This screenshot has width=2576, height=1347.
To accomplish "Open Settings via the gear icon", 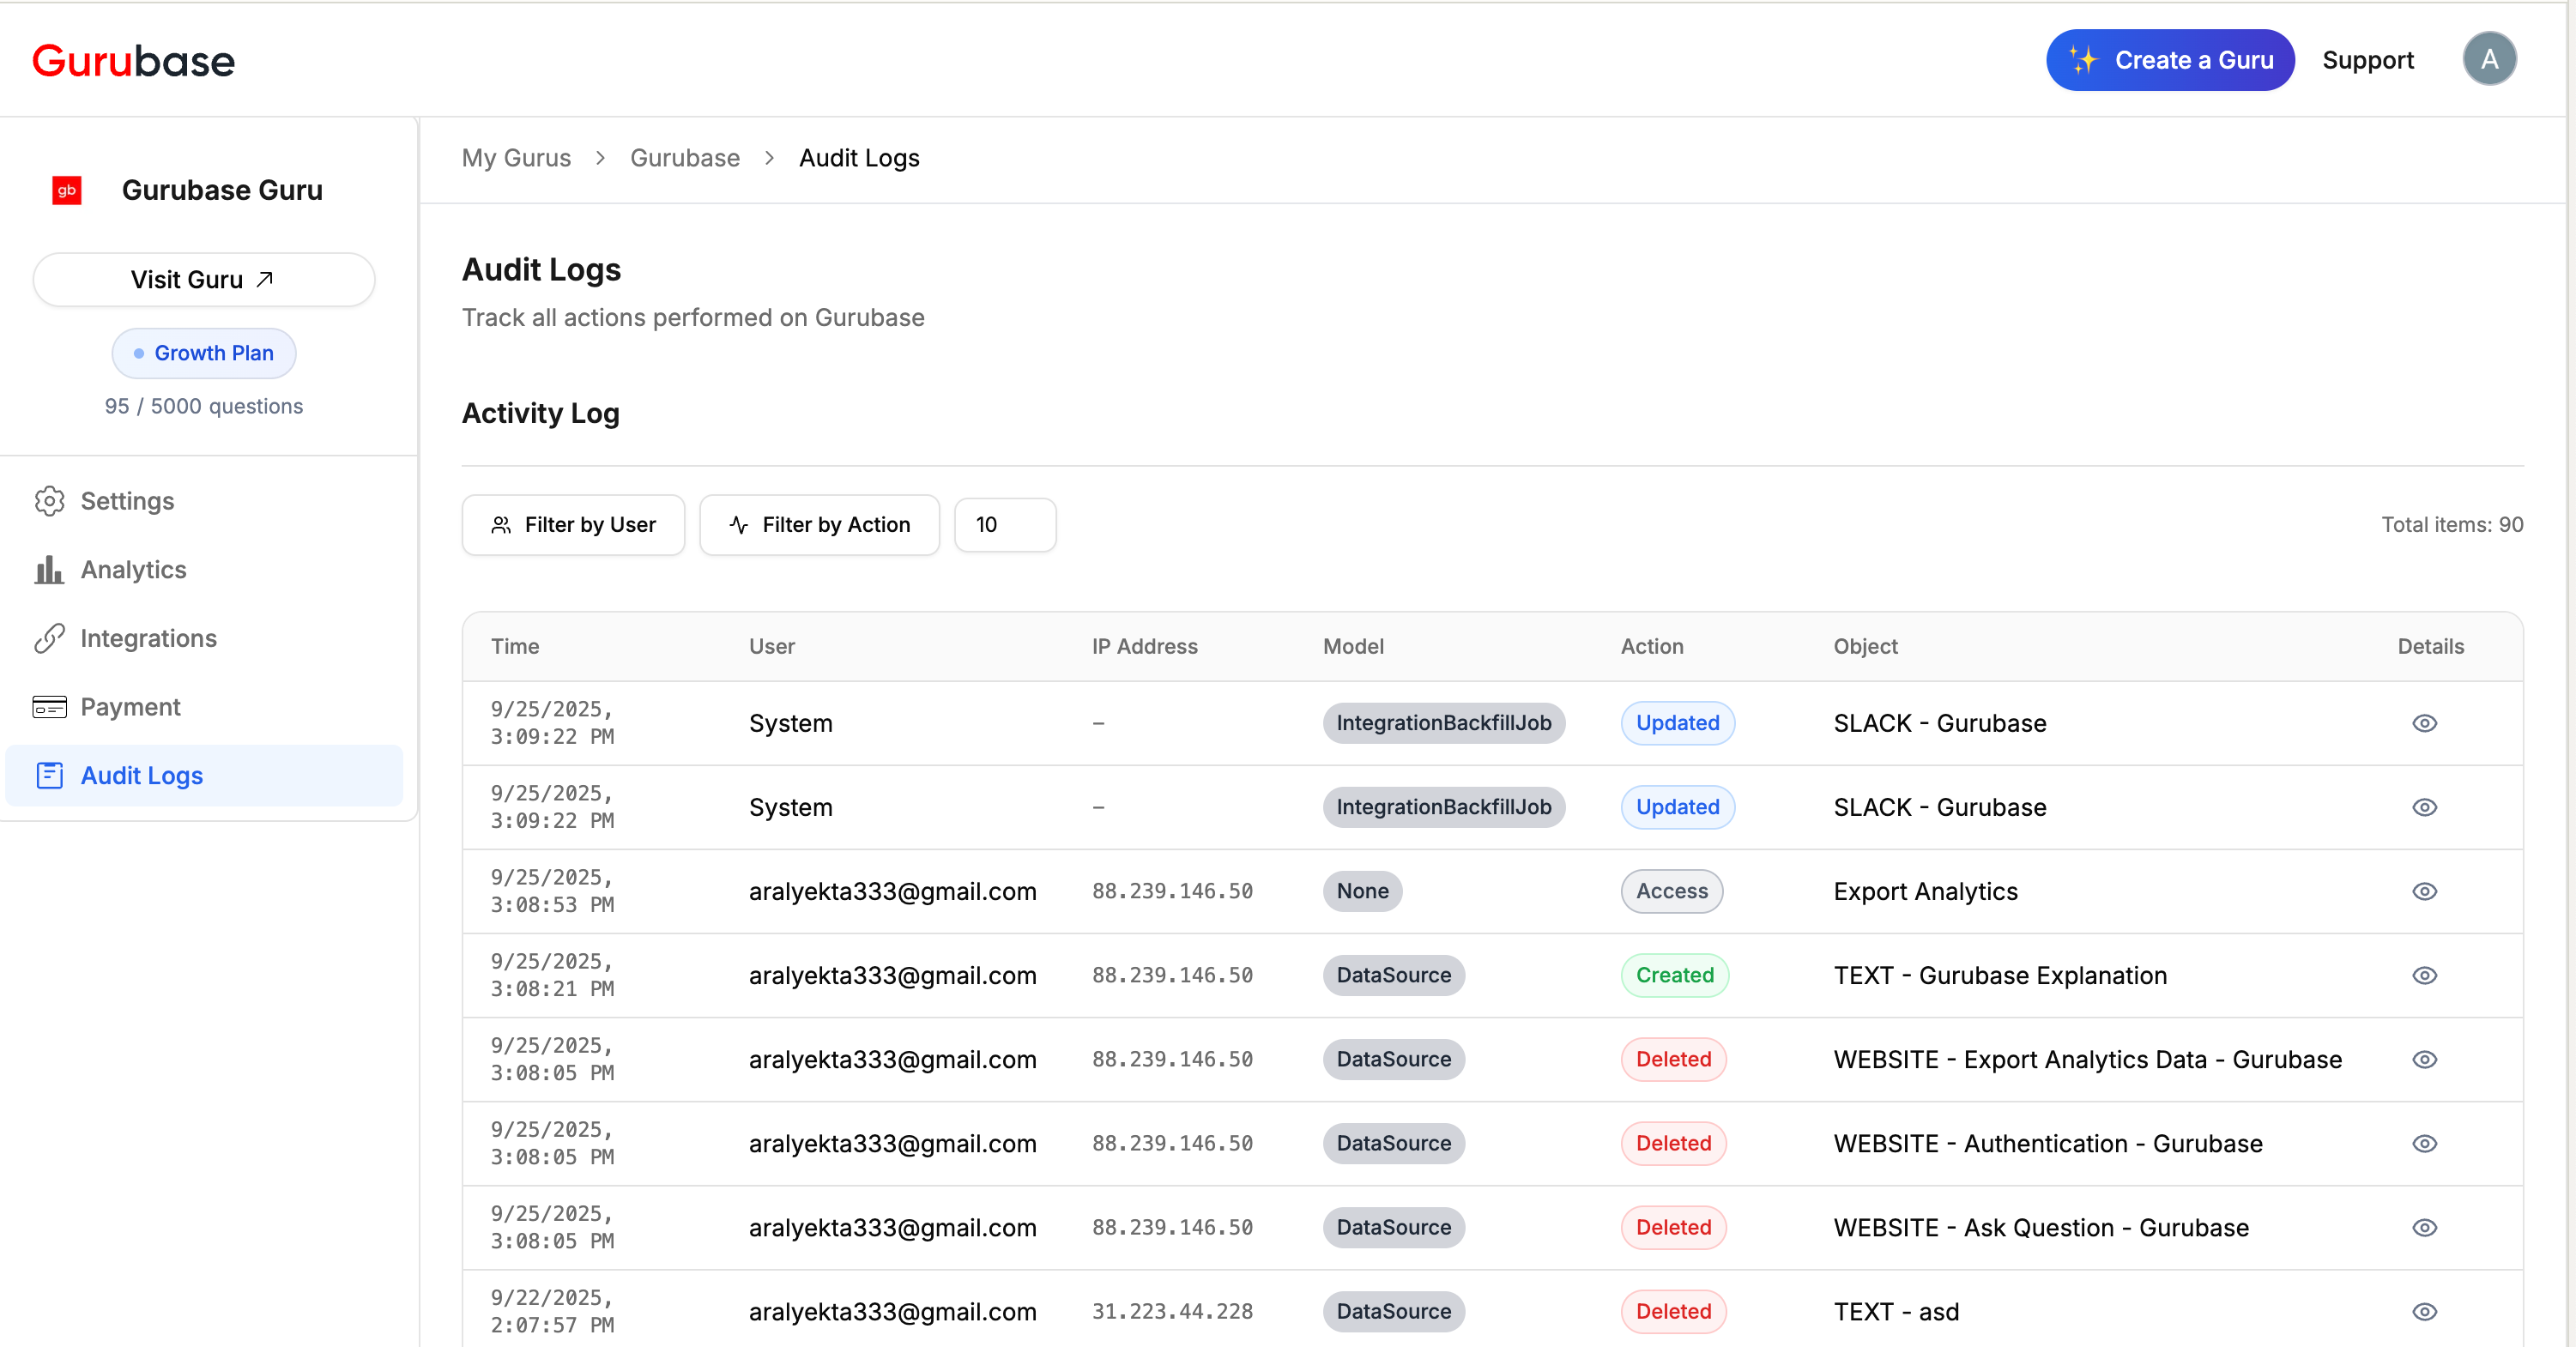I will pos(50,501).
